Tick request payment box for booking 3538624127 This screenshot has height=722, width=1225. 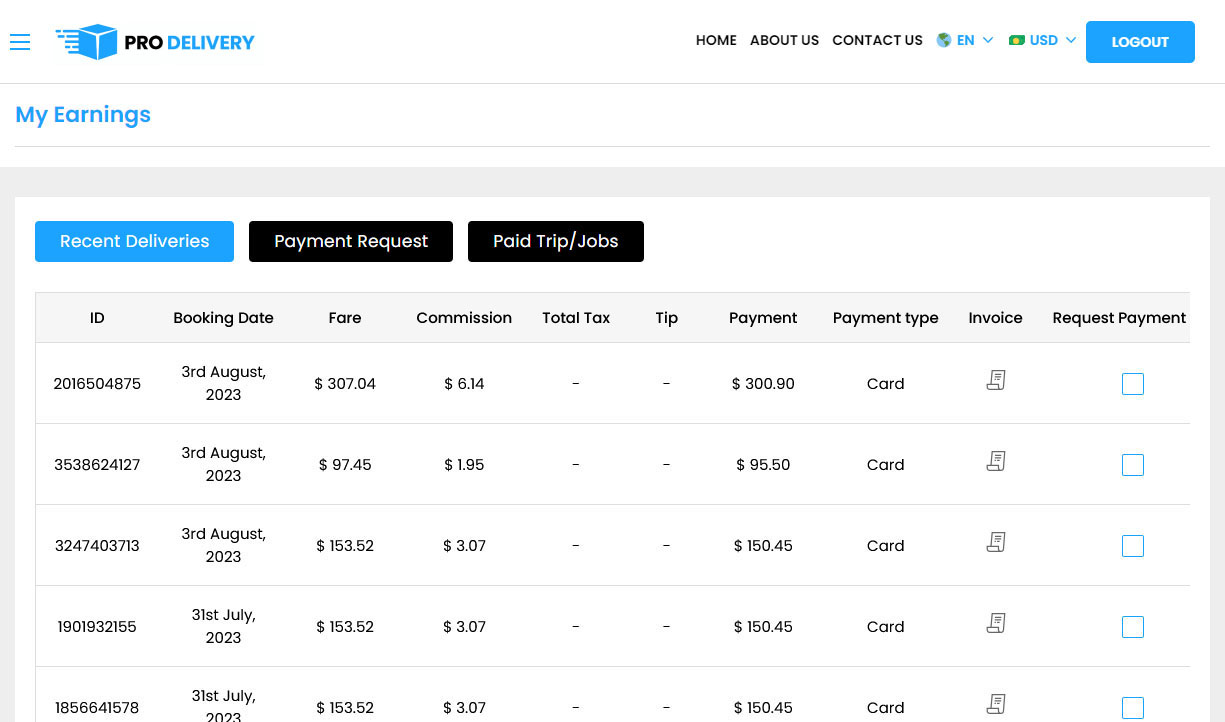(x=1132, y=465)
